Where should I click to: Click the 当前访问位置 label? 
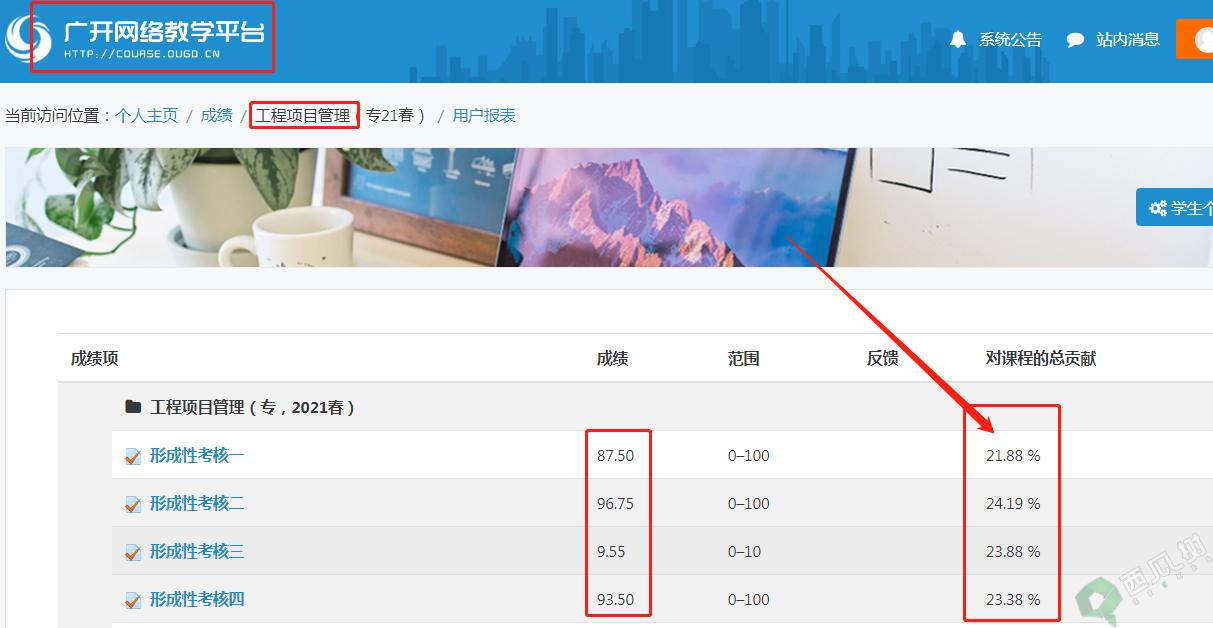57,115
